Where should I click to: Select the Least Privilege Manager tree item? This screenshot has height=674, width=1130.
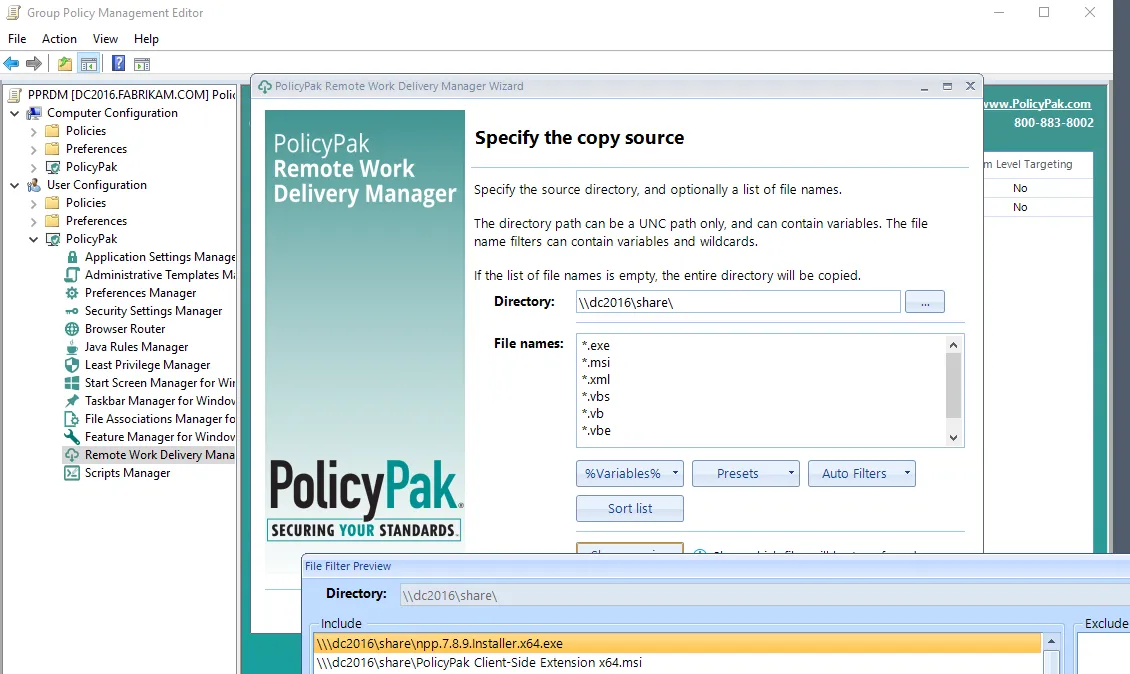[x=148, y=365]
